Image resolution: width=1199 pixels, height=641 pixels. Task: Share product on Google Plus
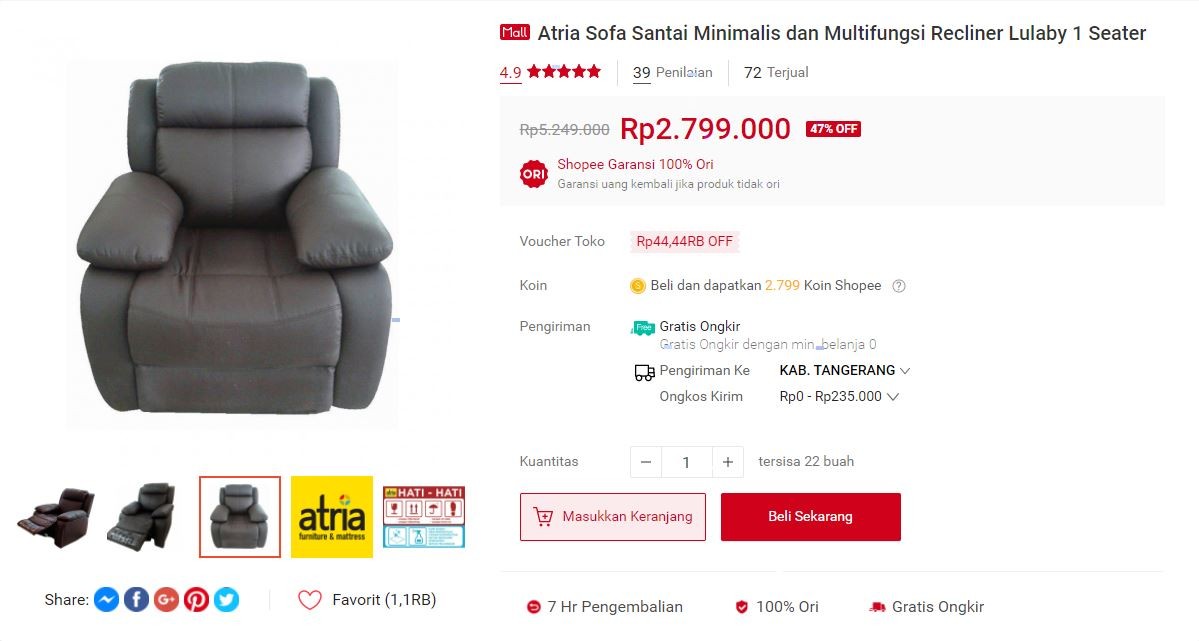[x=166, y=600]
